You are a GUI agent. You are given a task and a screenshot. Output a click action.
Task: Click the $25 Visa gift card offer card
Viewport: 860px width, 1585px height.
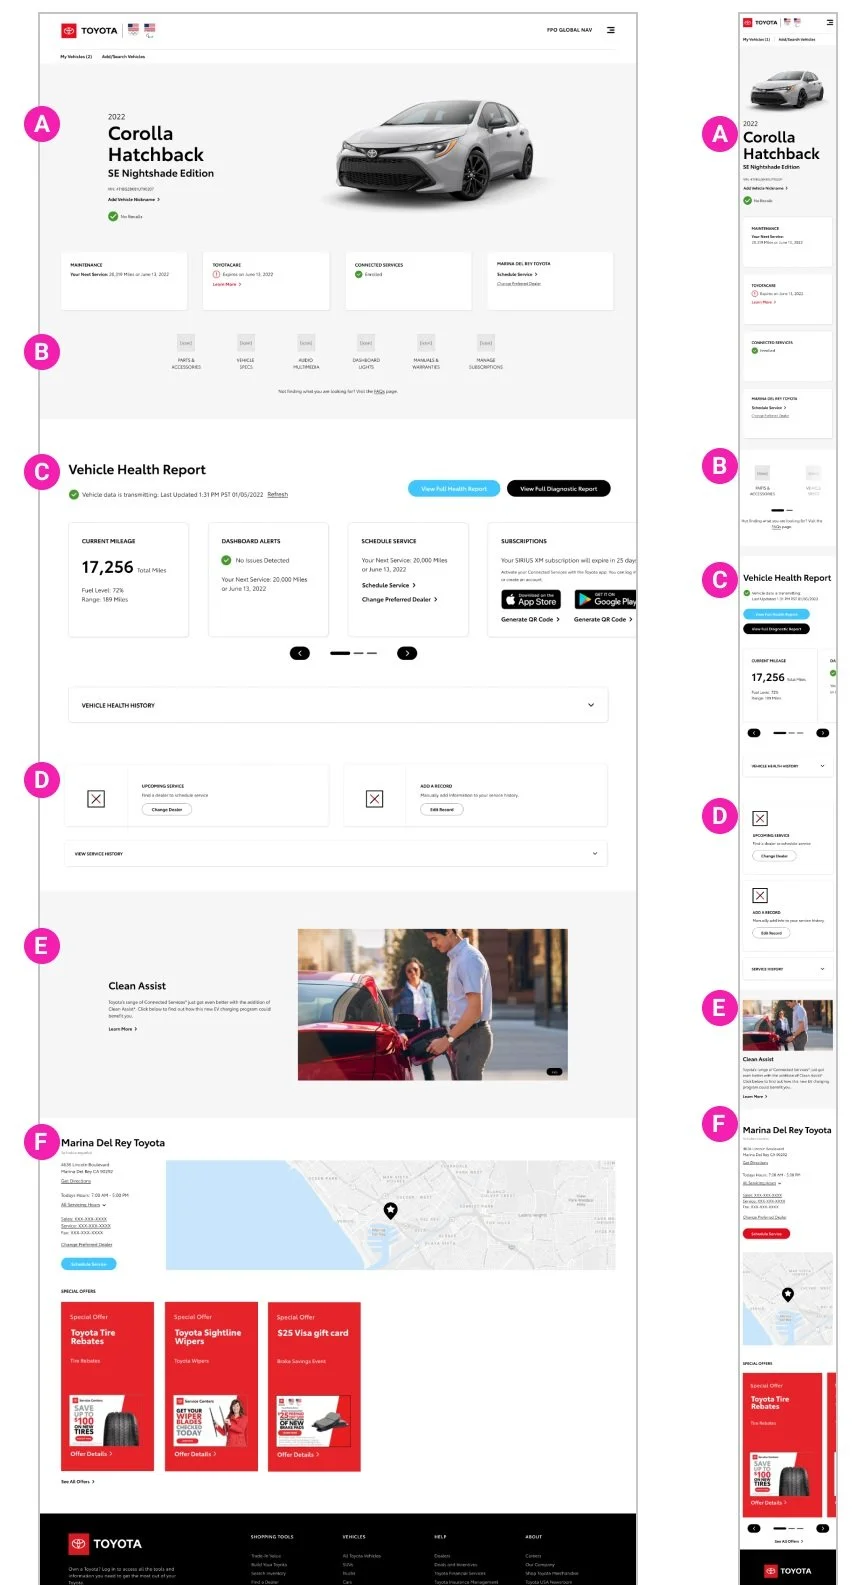tap(314, 1386)
